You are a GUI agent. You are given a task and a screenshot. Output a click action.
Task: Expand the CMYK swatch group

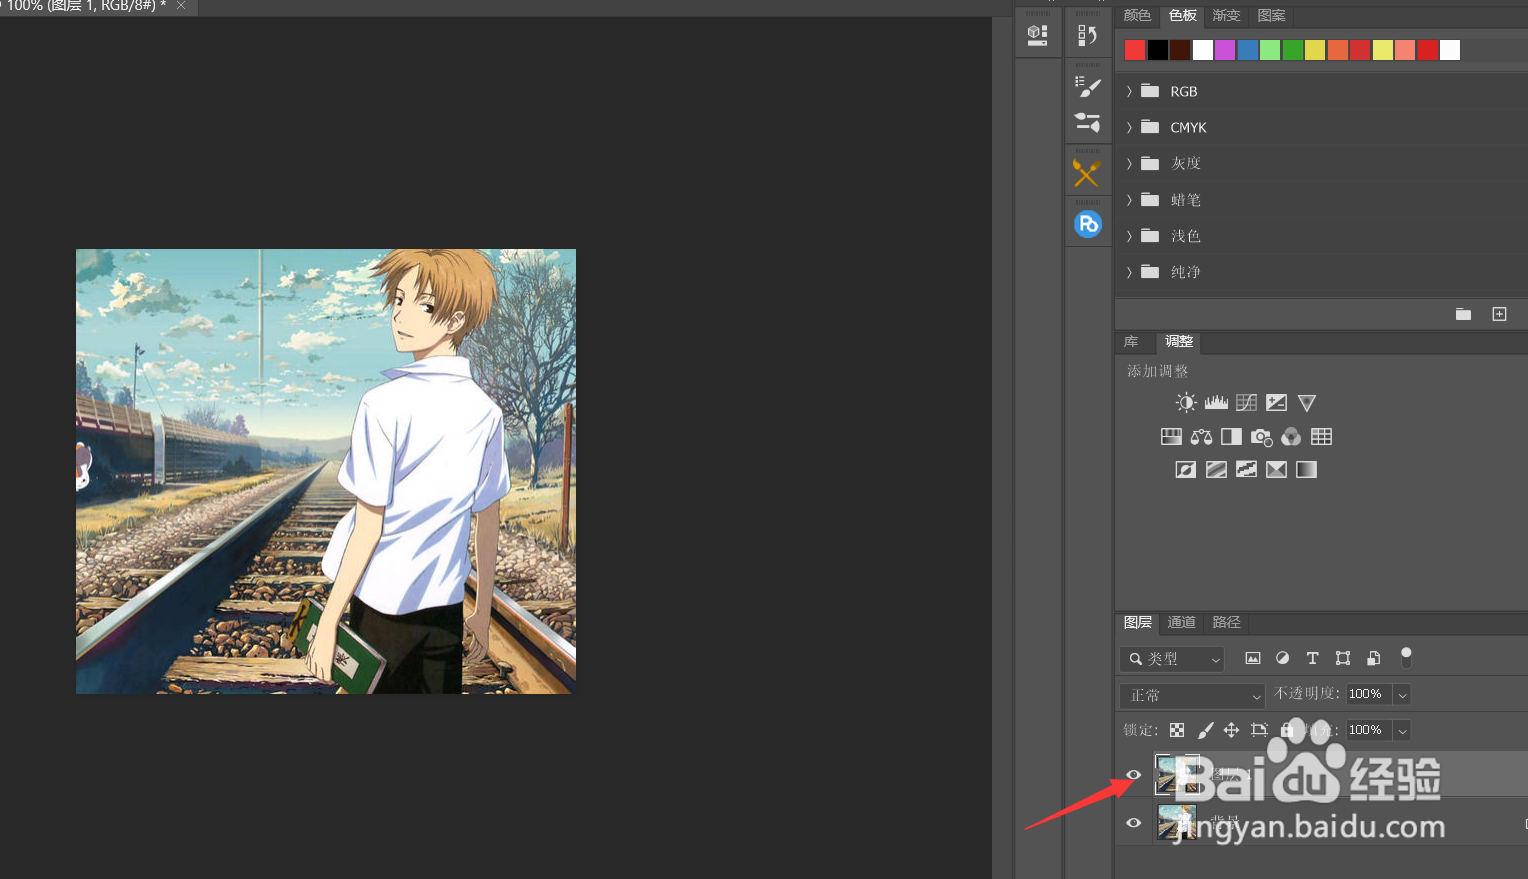[x=1129, y=127]
